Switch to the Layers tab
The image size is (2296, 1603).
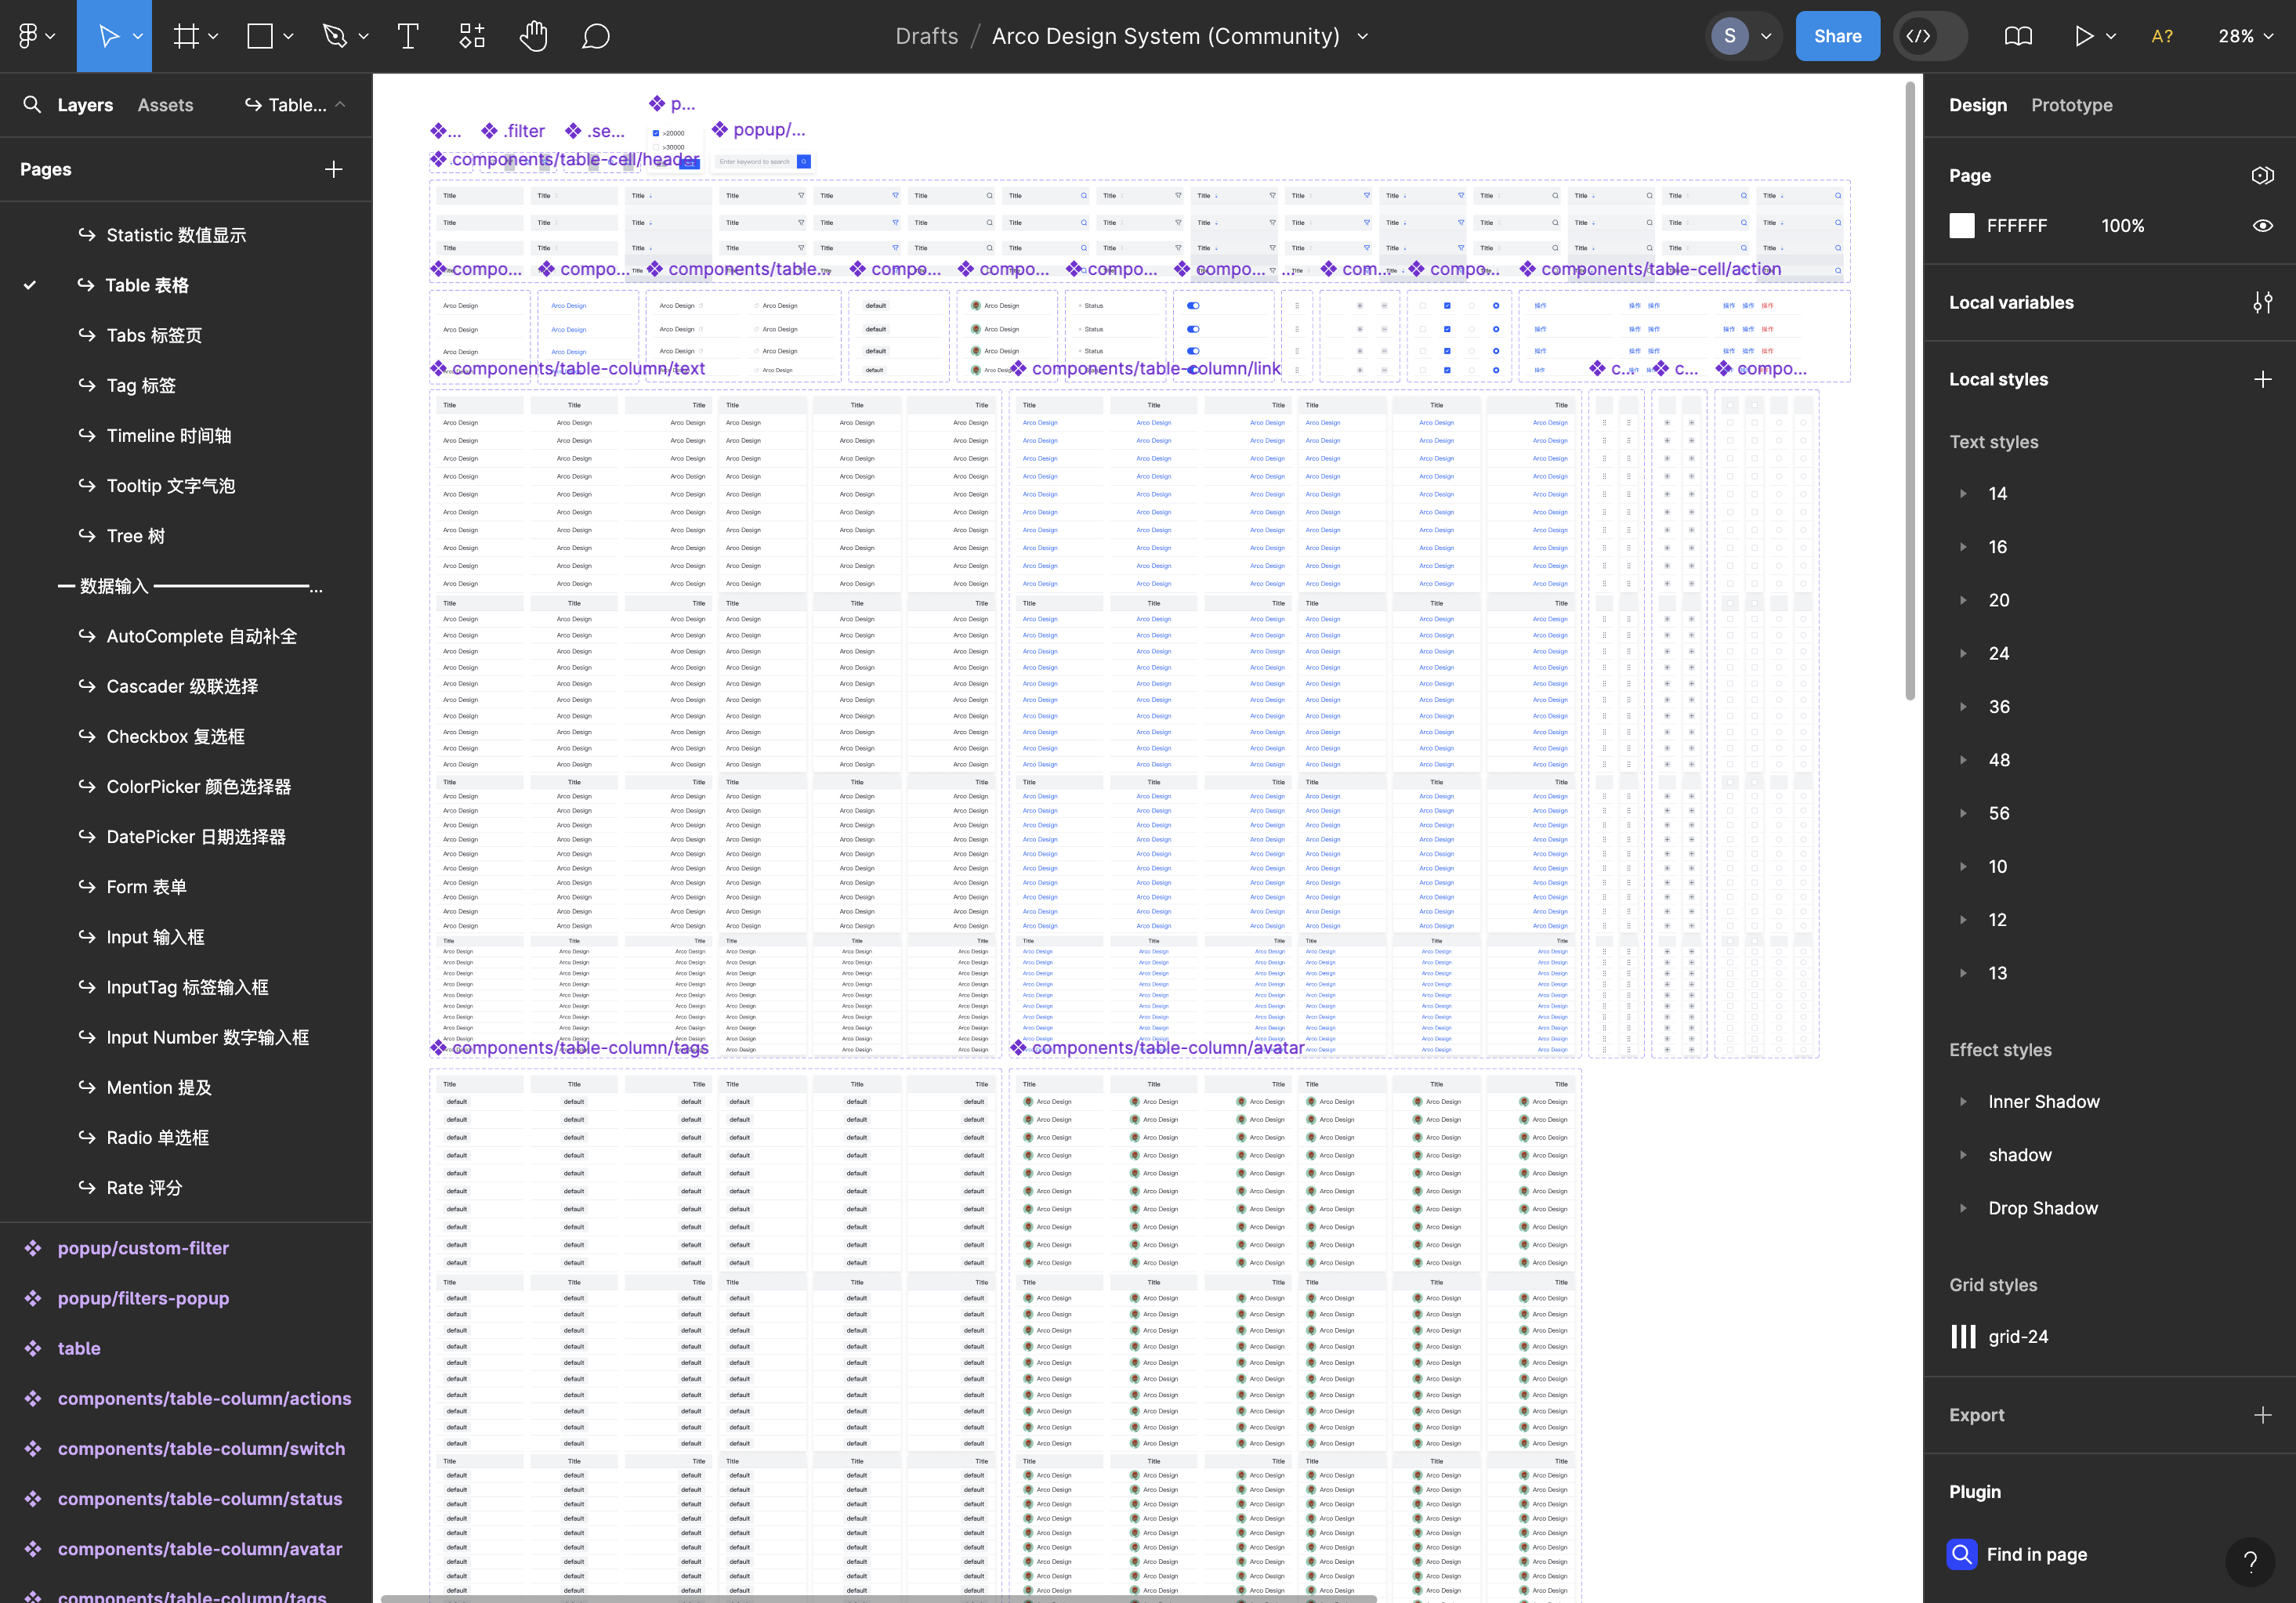(x=85, y=104)
